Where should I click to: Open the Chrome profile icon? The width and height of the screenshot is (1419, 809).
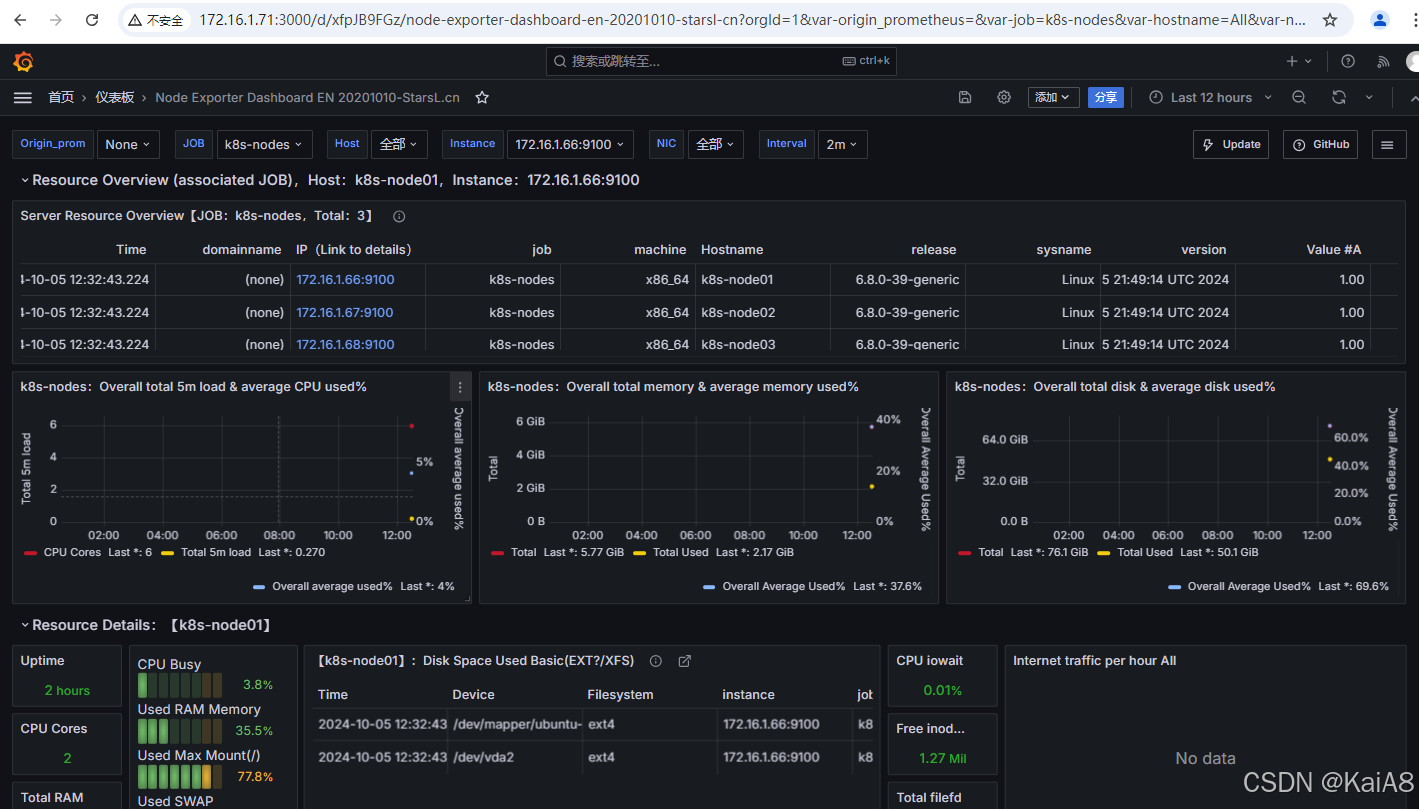point(1380,20)
